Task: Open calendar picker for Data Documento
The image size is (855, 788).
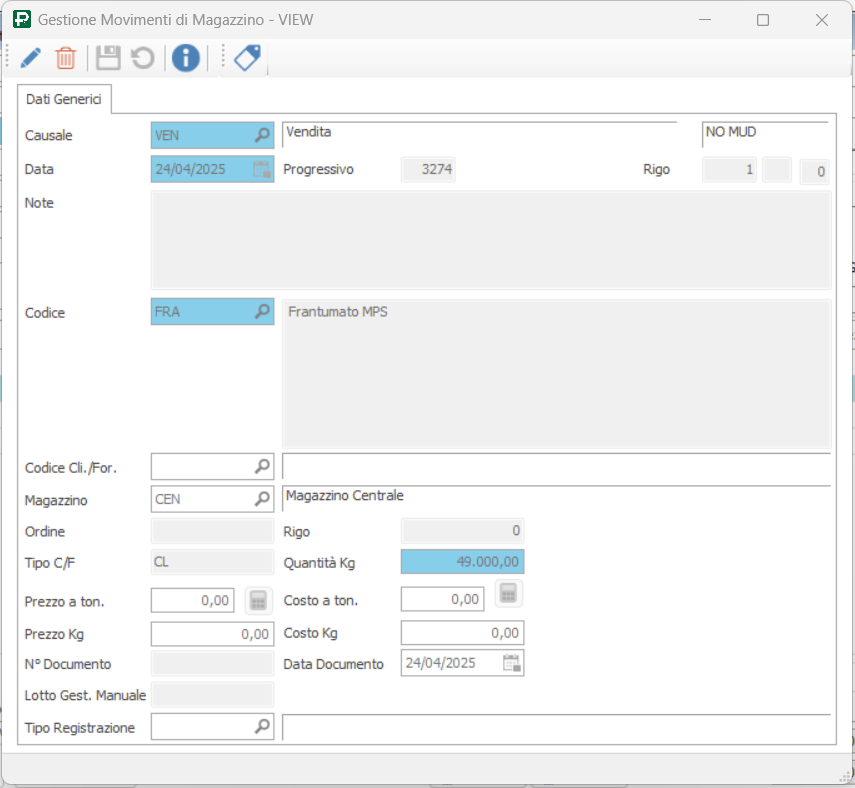Action: [x=512, y=662]
